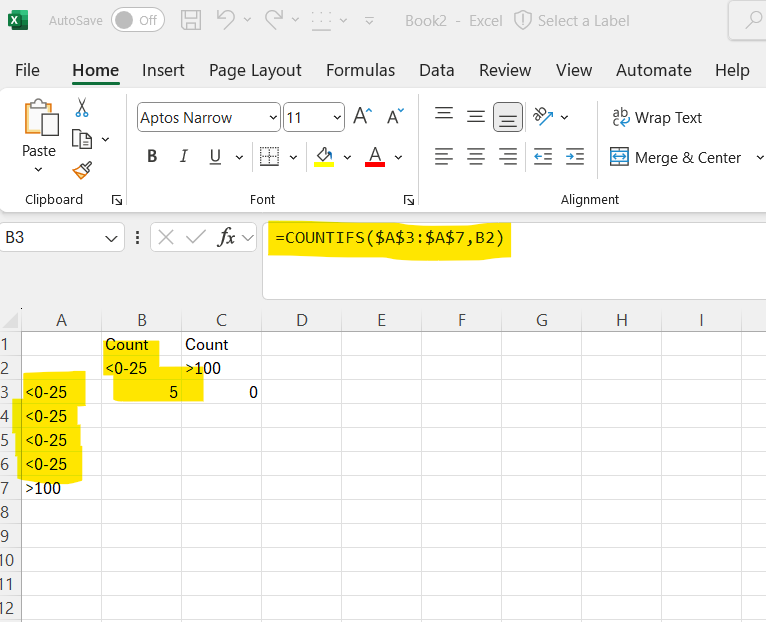Open the Font settings dialog launcher
The height and width of the screenshot is (622, 766).
click(x=409, y=200)
